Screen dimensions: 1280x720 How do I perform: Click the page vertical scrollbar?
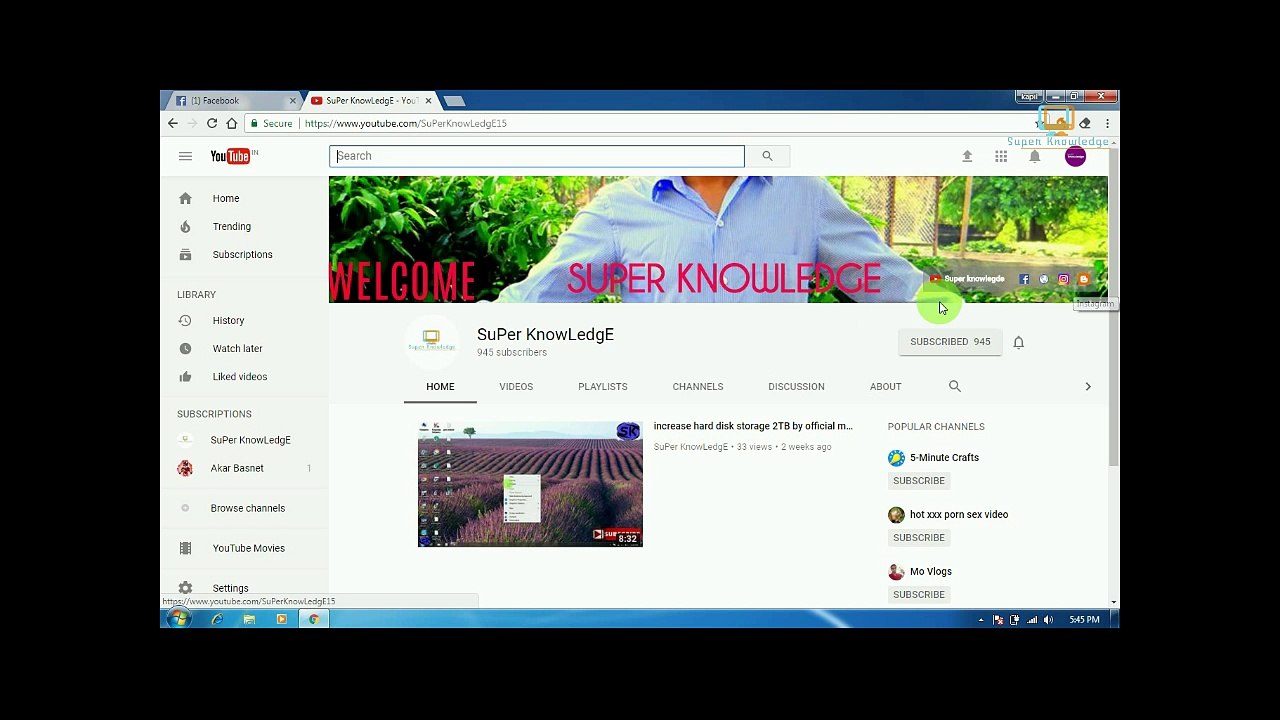pyautogui.click(x=1113, y=310)
